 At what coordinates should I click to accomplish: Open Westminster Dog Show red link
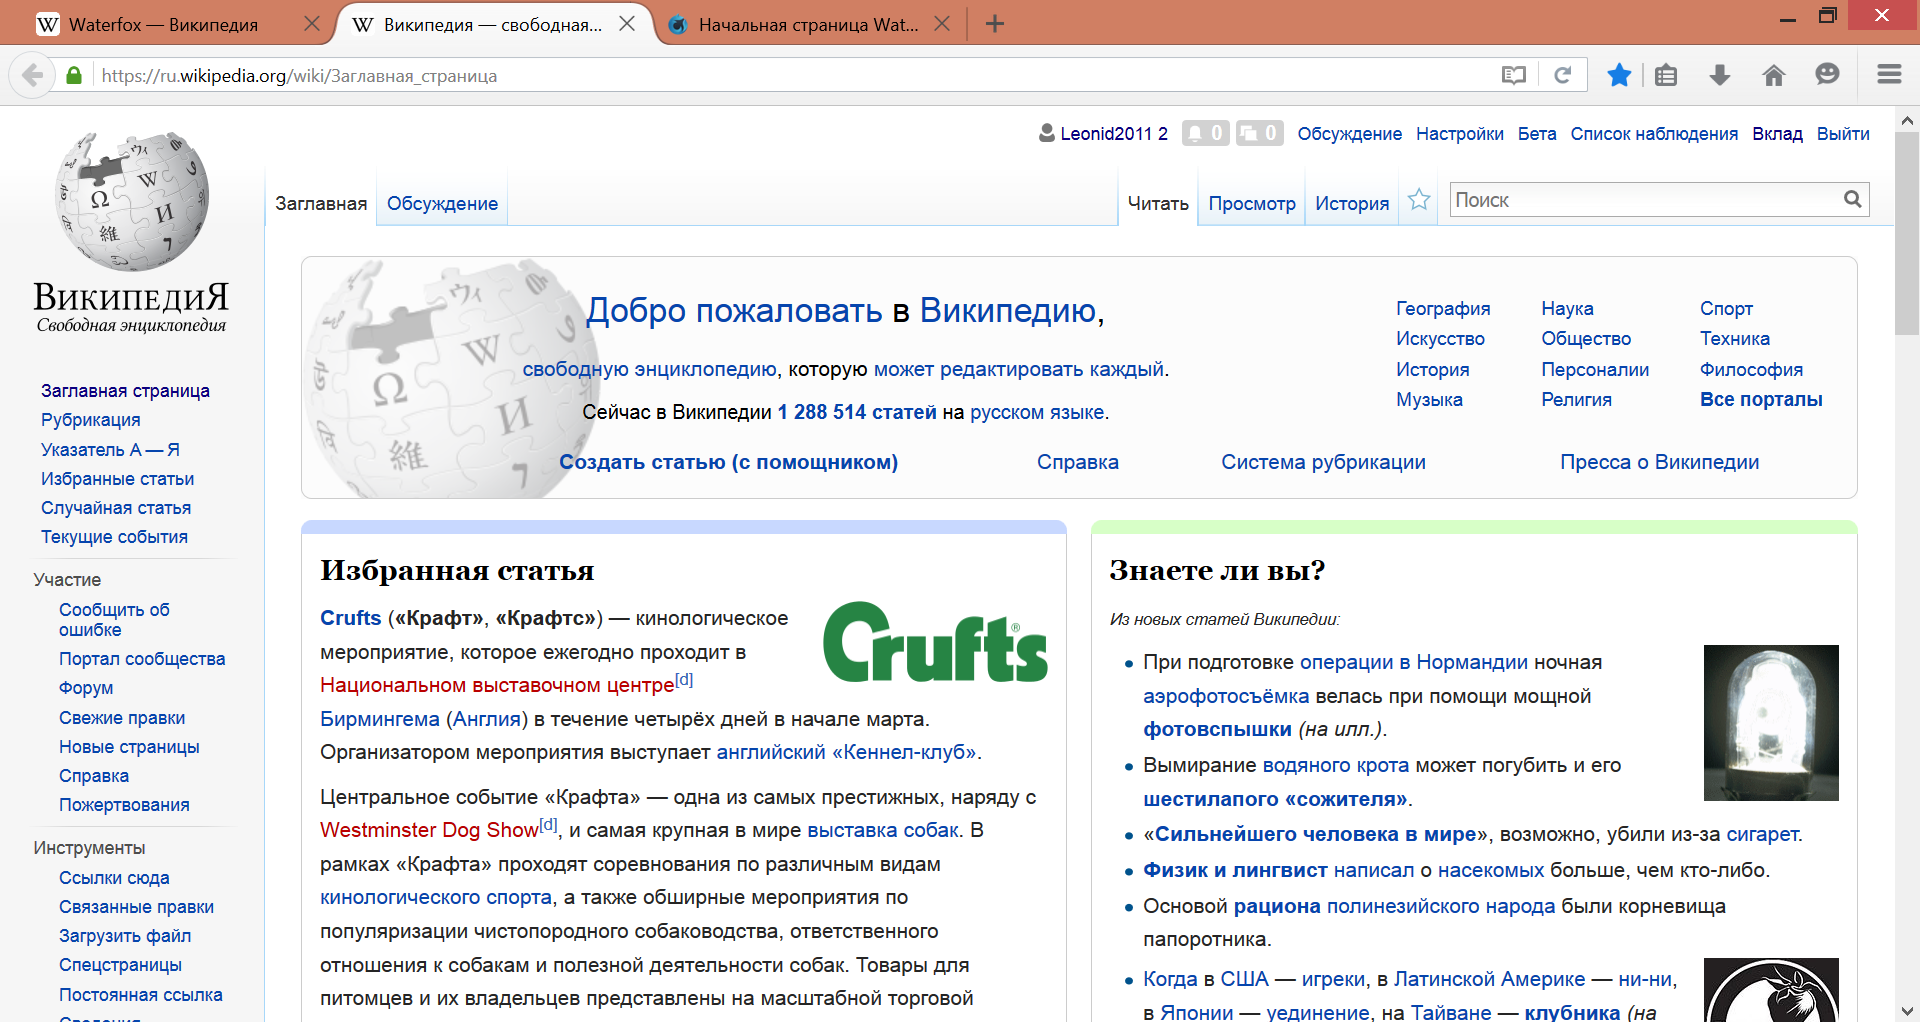pos(429,830)
